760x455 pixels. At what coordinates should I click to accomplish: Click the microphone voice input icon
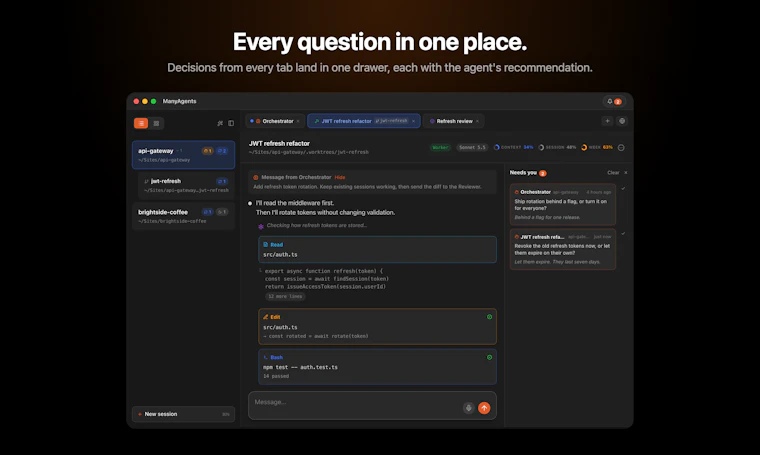(468, 408)
